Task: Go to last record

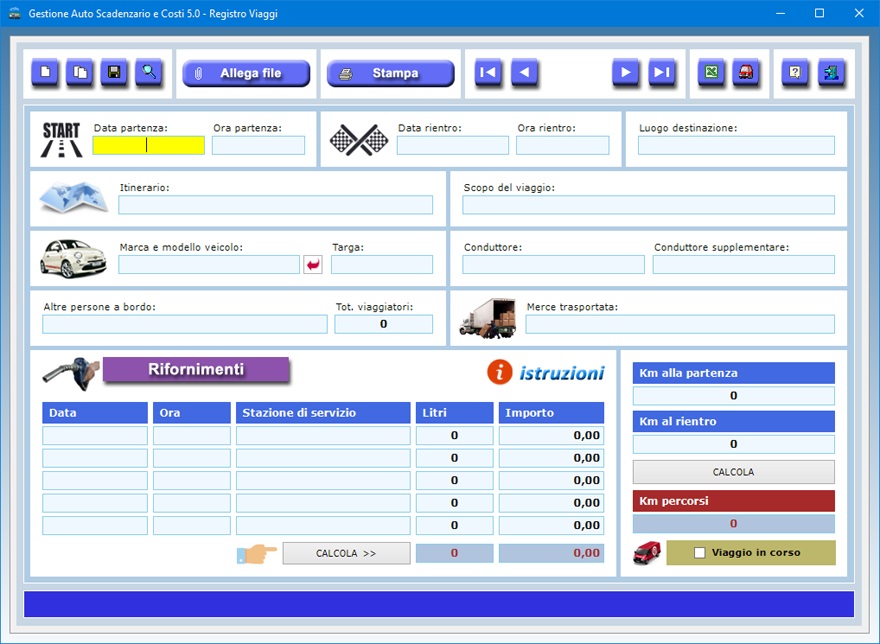Action: 662,72
